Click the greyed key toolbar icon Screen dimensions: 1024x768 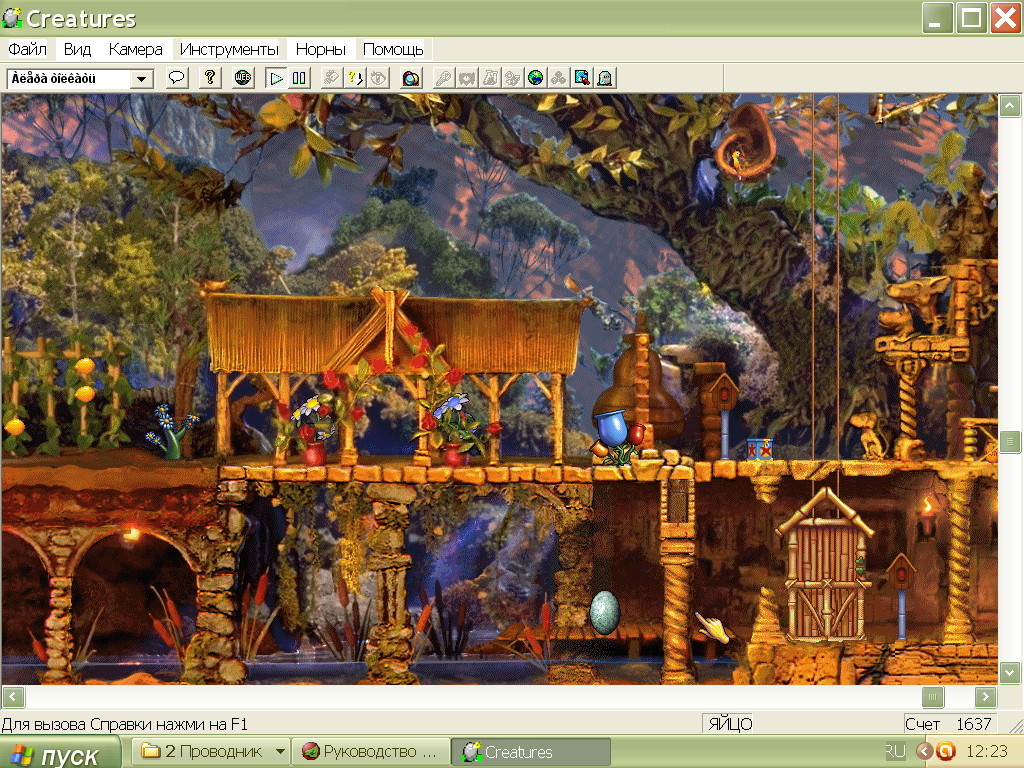444,78
